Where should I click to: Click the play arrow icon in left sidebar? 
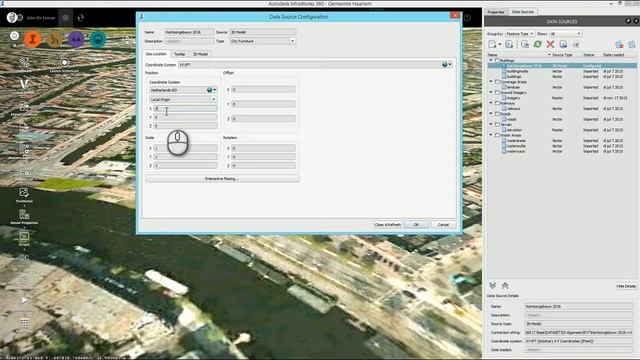(24, 300)
